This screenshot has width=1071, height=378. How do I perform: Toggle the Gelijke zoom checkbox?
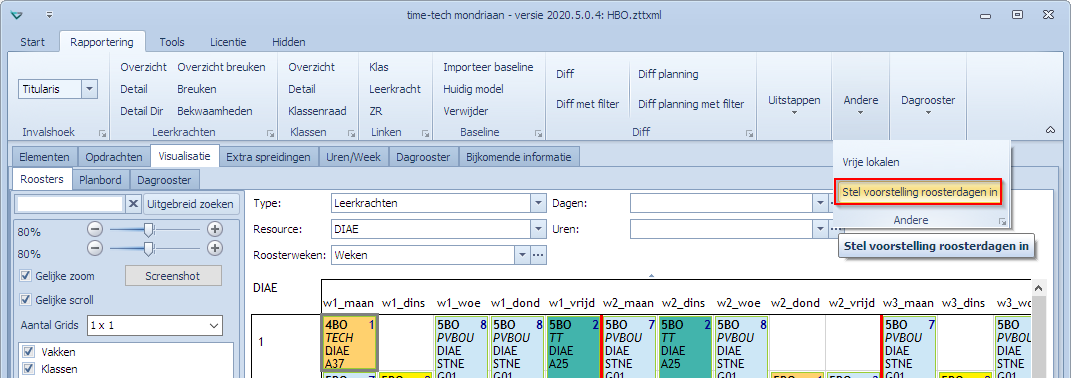[26, 276]
